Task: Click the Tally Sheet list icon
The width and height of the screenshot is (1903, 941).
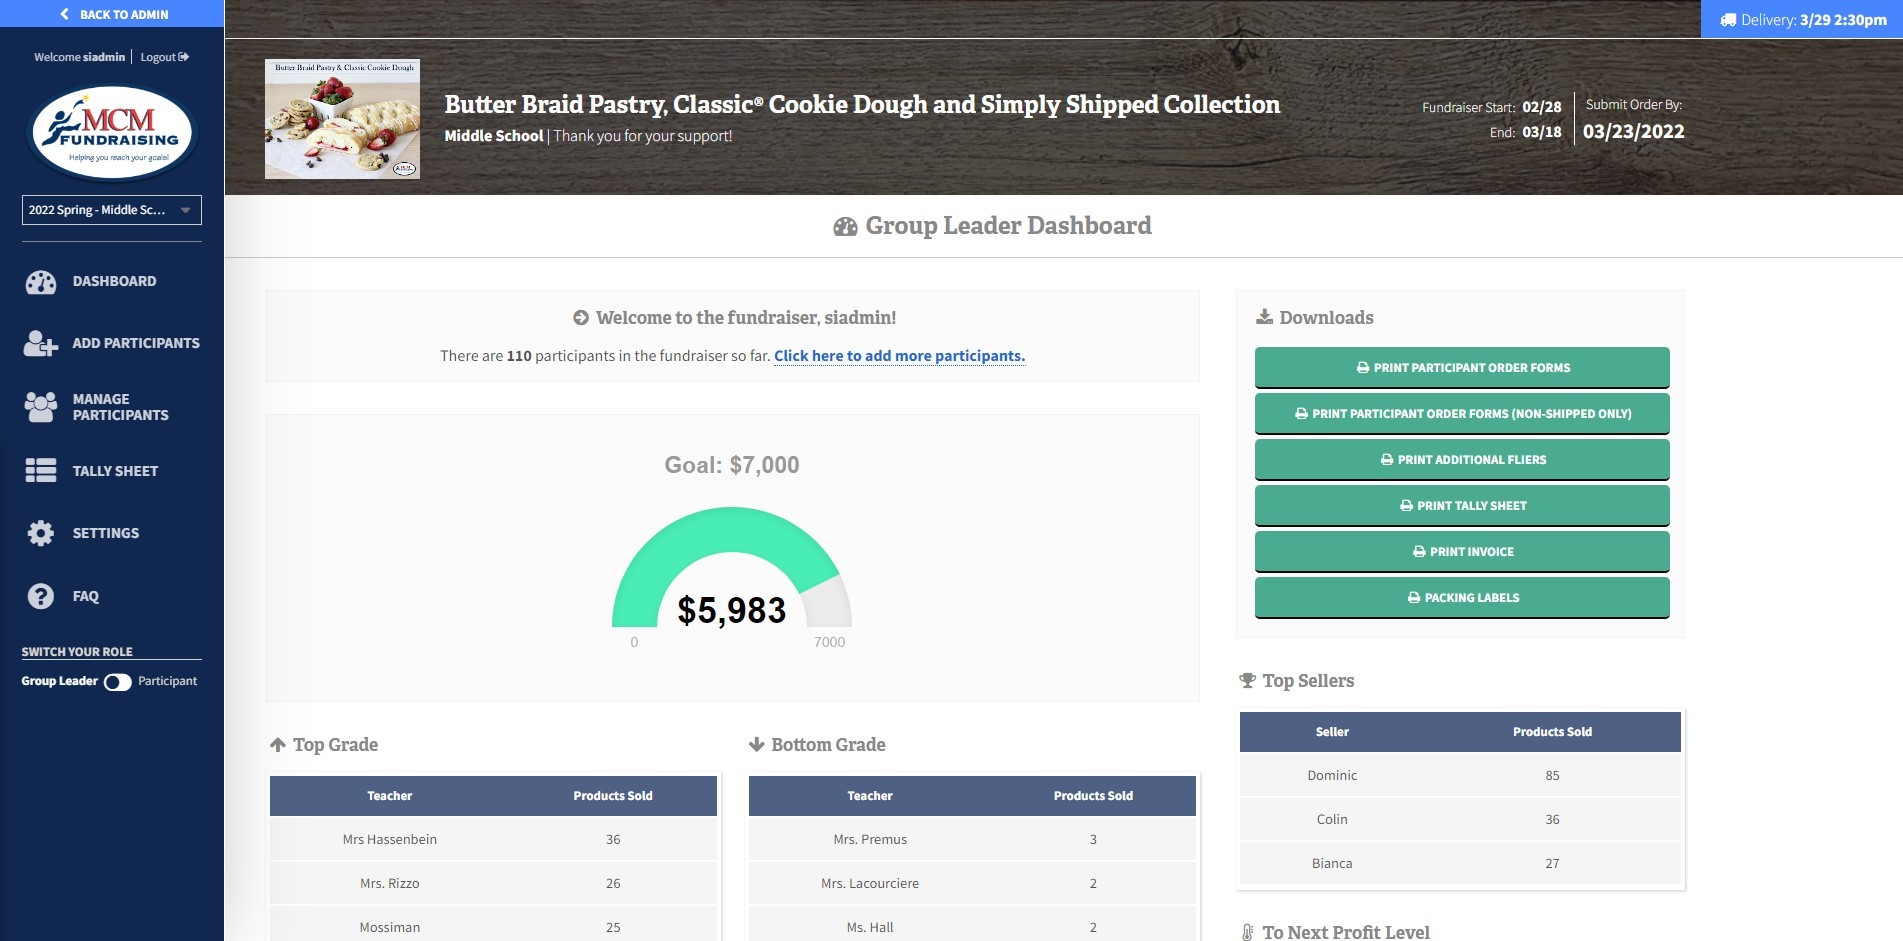Action: (x=41, y=471)
